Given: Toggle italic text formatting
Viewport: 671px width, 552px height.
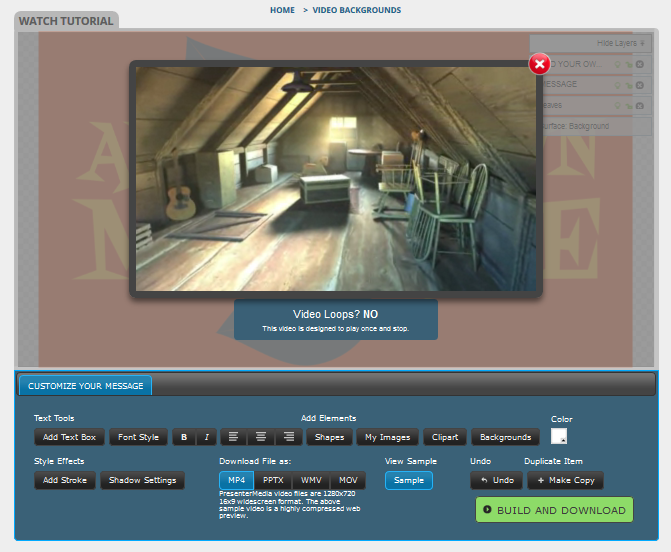Looking at the screenshot, I should click(x=205, y=437).
